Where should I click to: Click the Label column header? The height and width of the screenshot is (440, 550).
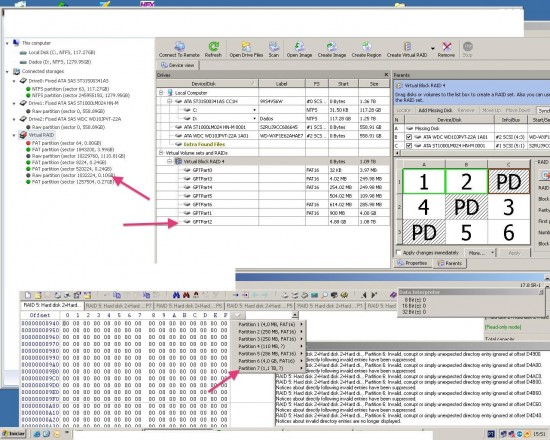pyautogui.click(x=282, y=84)
